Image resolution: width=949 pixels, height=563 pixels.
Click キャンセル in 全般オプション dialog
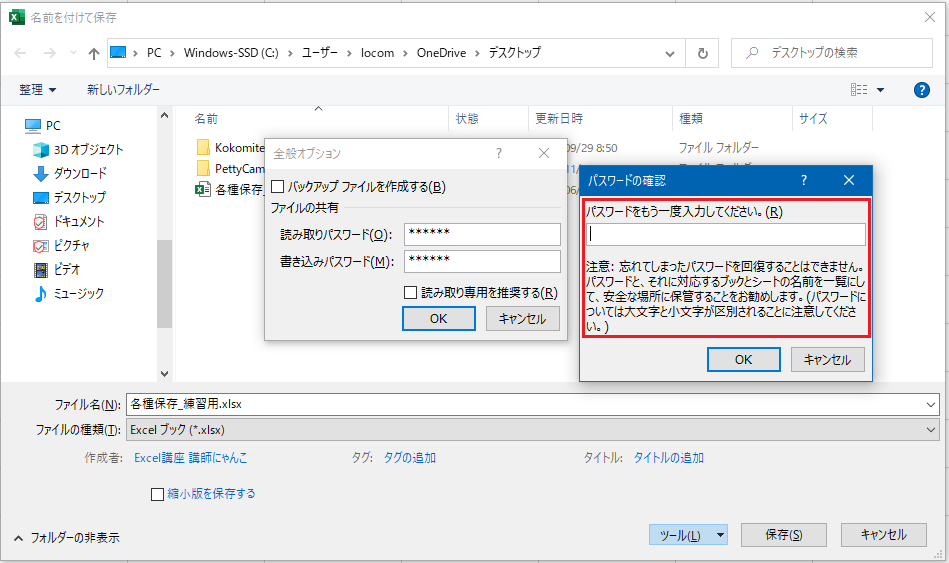(x=522, y=318)
